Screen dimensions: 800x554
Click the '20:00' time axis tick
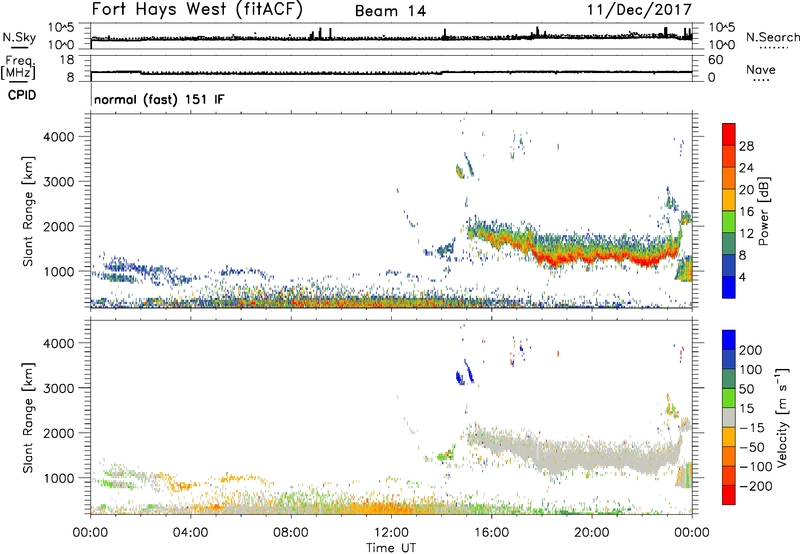tap(591, 533)
